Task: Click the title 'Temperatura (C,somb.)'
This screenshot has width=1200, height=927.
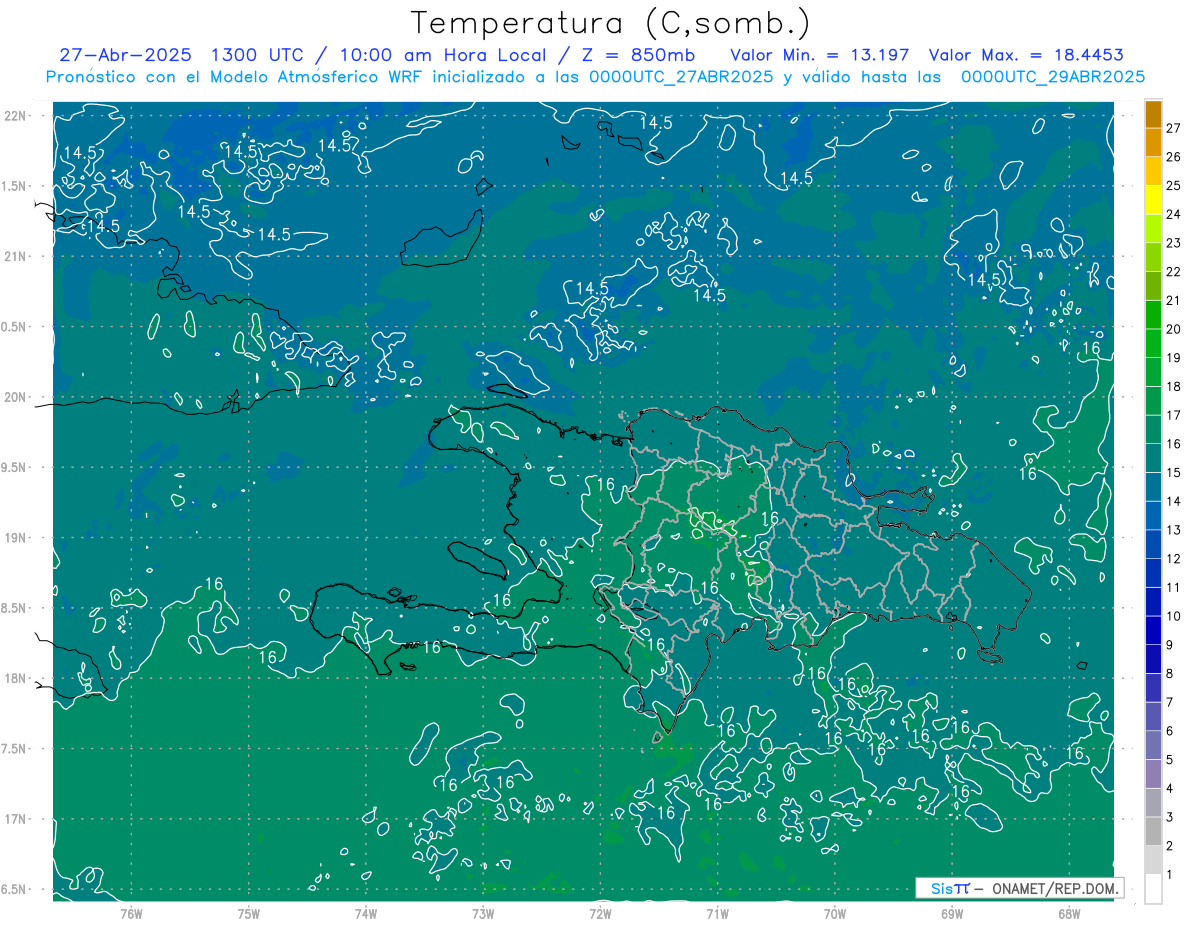Action: 611,23
